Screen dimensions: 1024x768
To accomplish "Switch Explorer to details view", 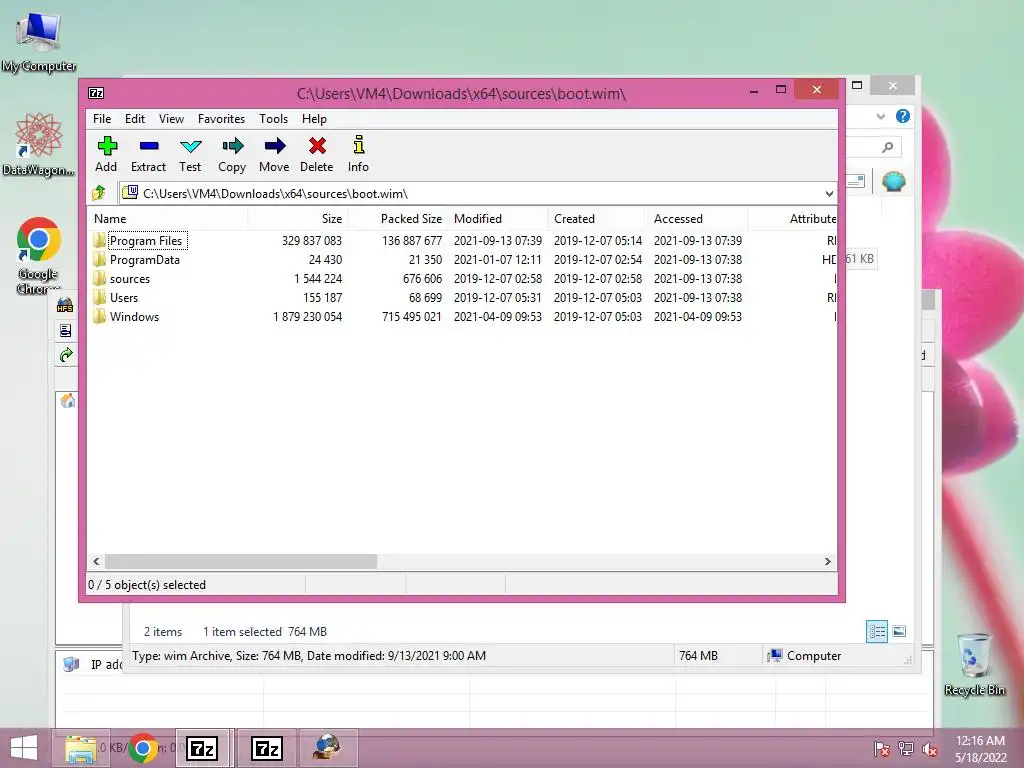I will tap(876, 632).
